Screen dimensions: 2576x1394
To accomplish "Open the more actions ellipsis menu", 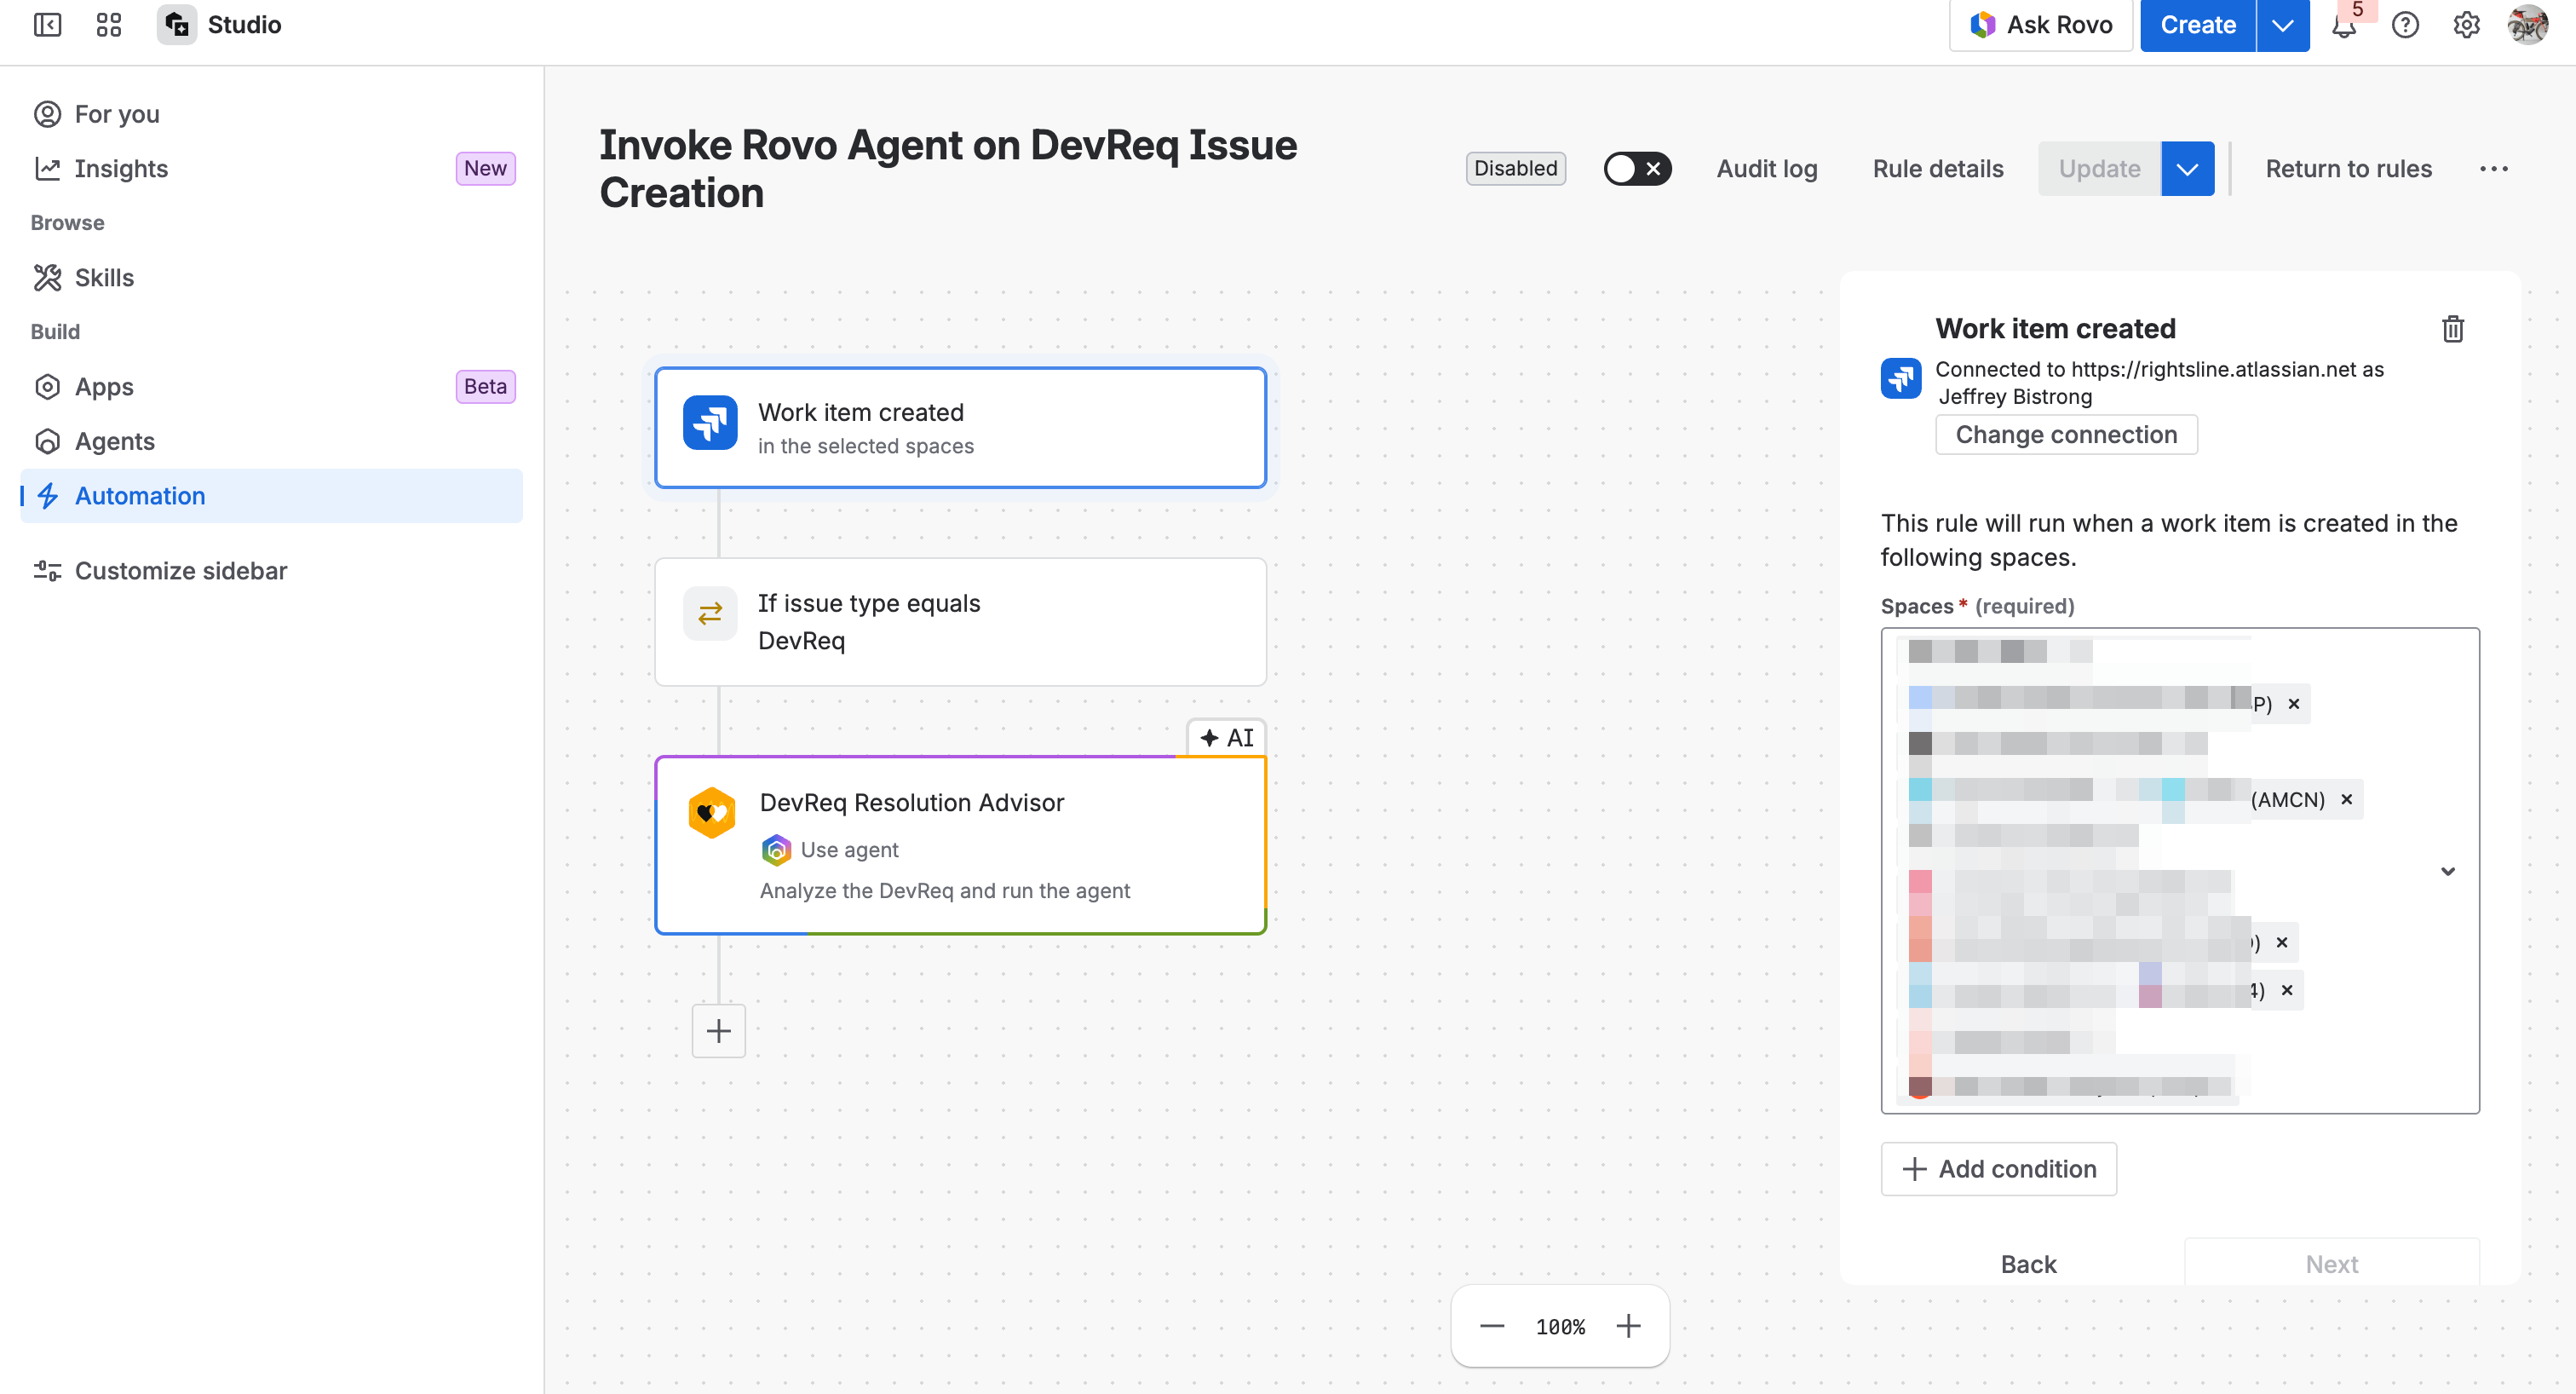I will point(2493,169).
